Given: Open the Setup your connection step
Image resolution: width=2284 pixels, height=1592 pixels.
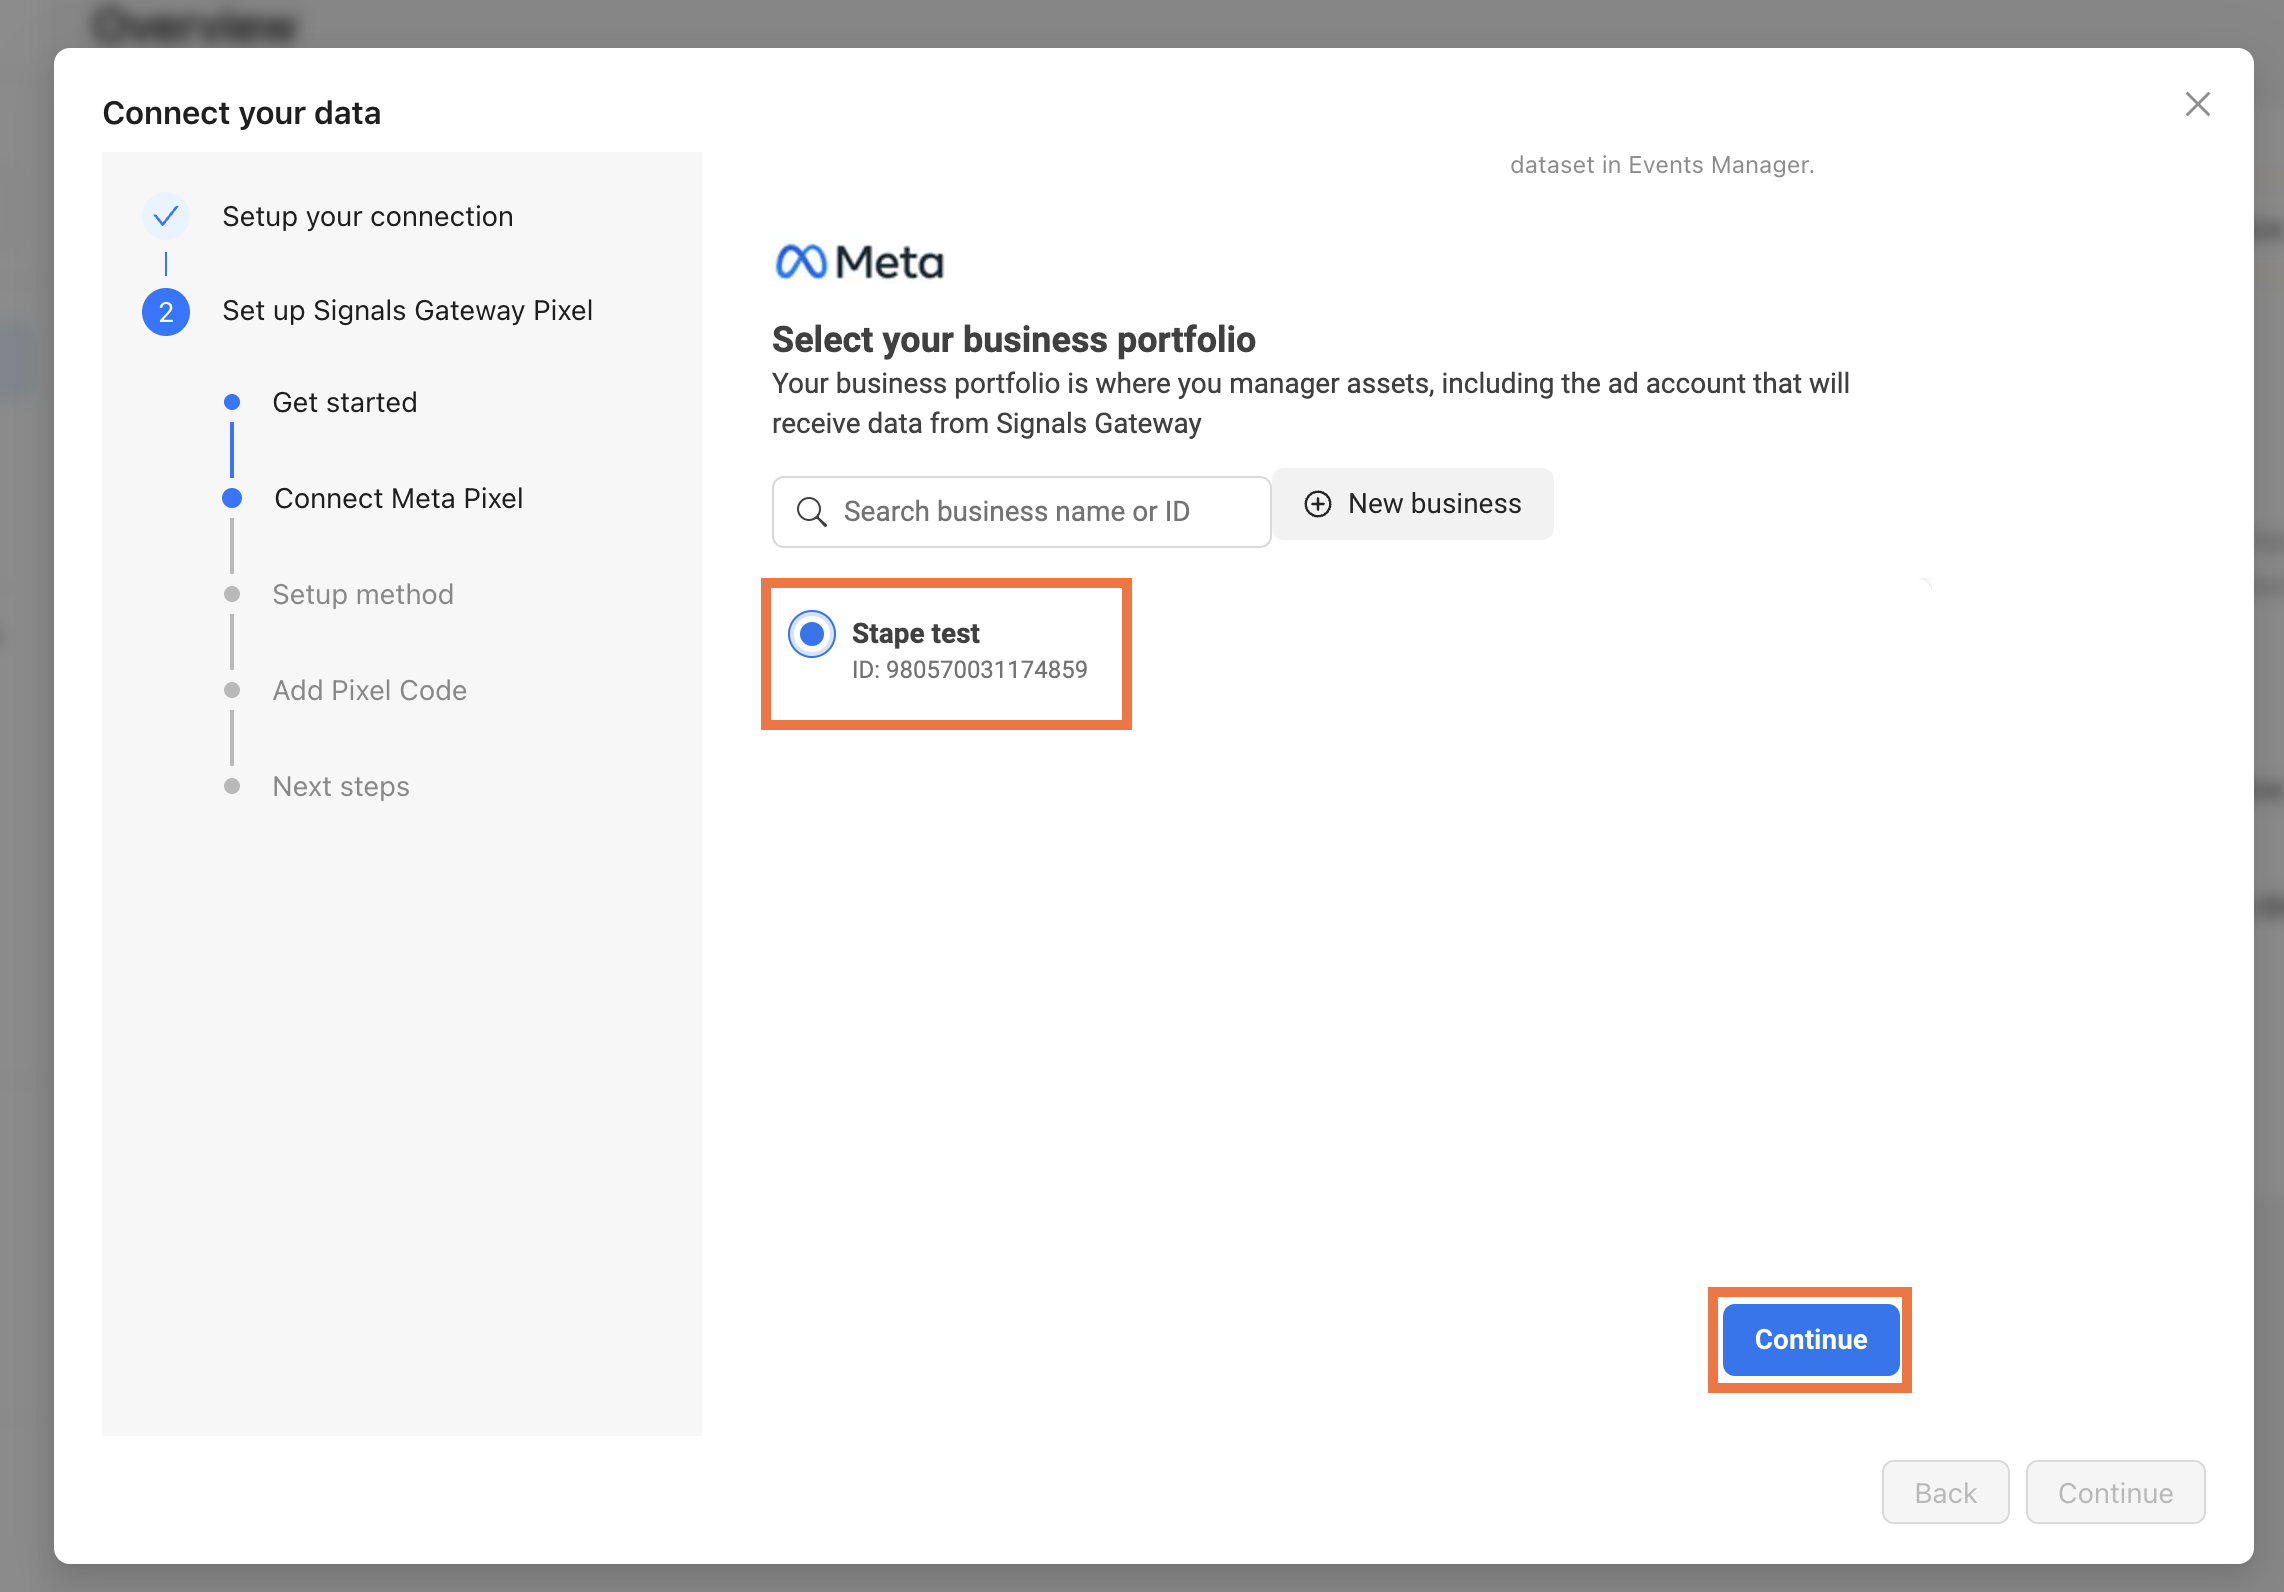Looking at the screenshot, I should [367, 216].
